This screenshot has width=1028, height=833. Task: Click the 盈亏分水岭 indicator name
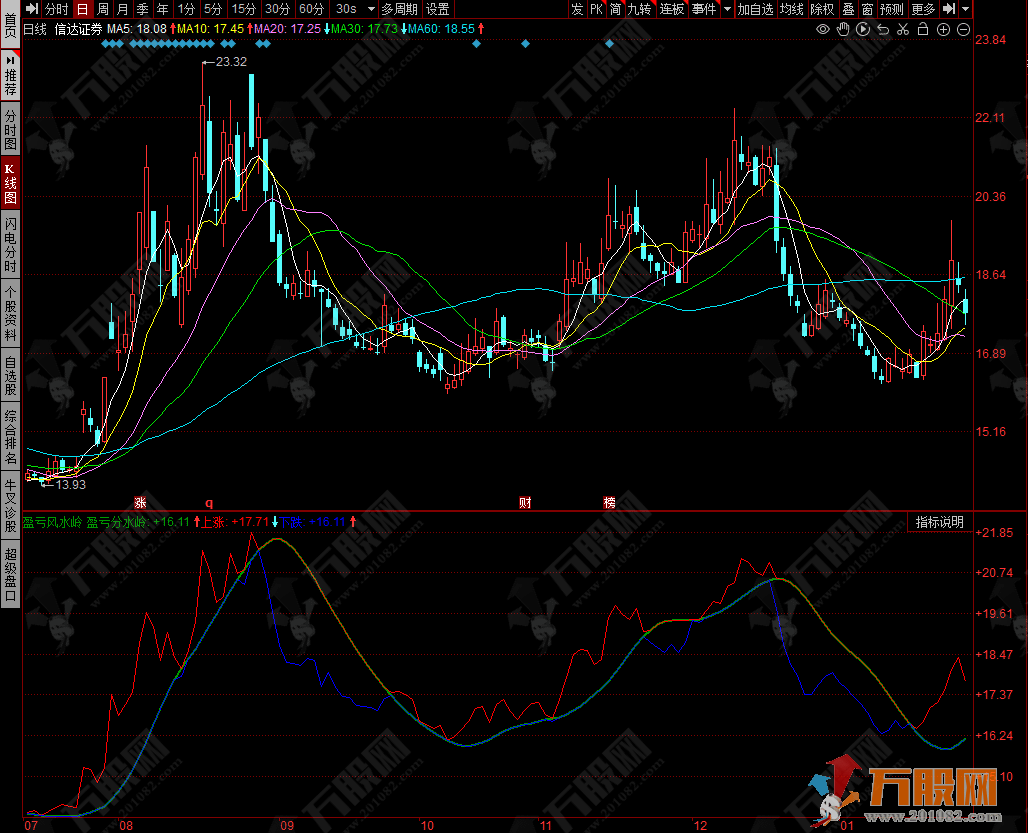(117, 522)
